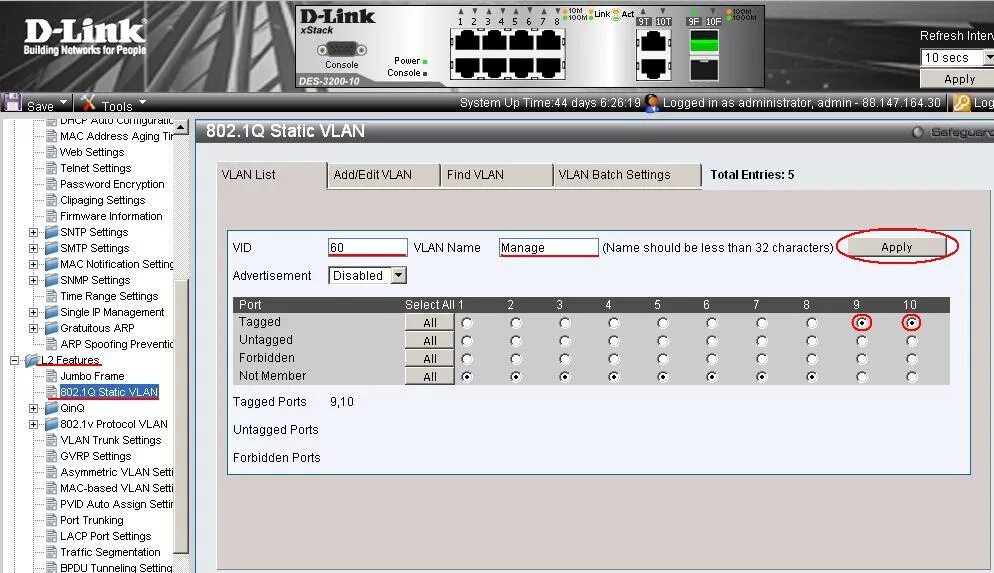The height and width of the screenshot is (573, 994).
Task: Expand the SNTP Settings node
Action: (x=34, y=233)
